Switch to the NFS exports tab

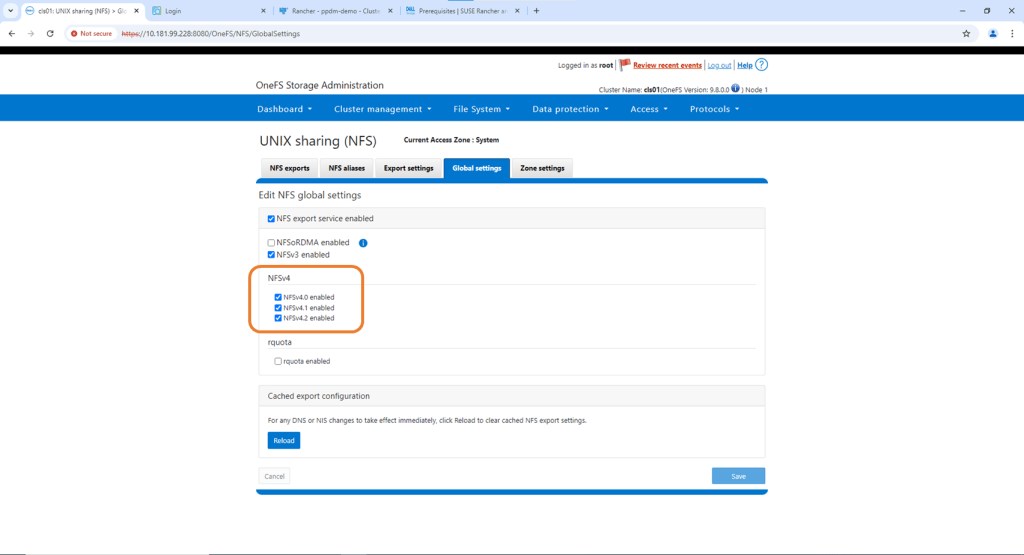click(290, 168)
